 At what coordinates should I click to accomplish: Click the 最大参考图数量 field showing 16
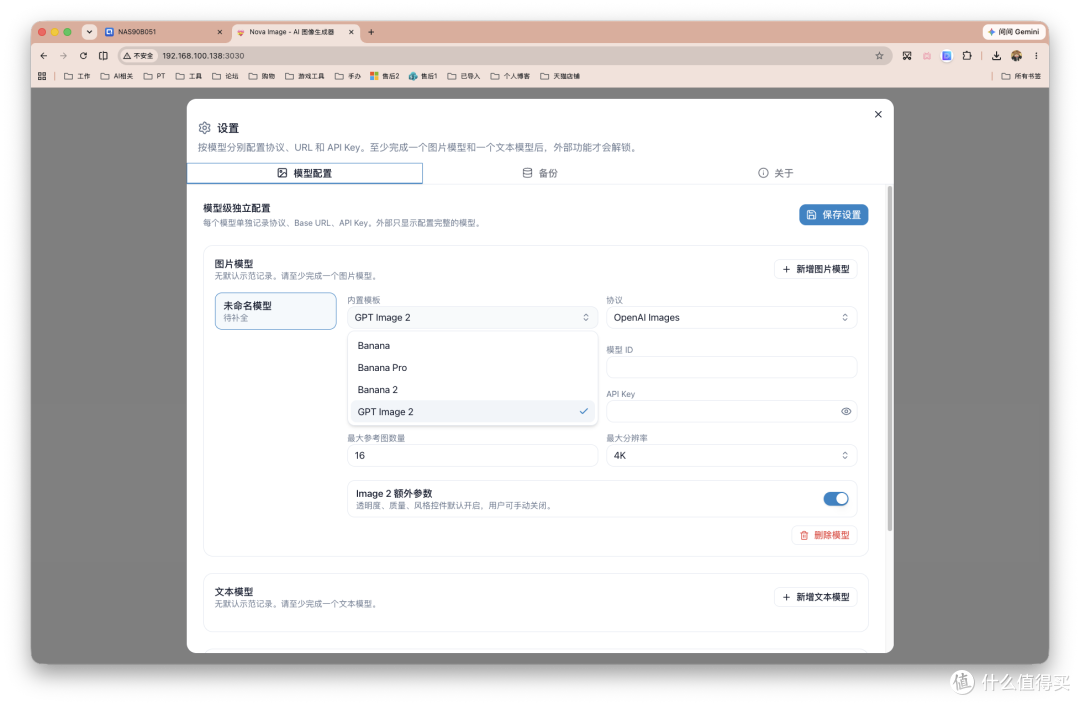tap(472, 455)
